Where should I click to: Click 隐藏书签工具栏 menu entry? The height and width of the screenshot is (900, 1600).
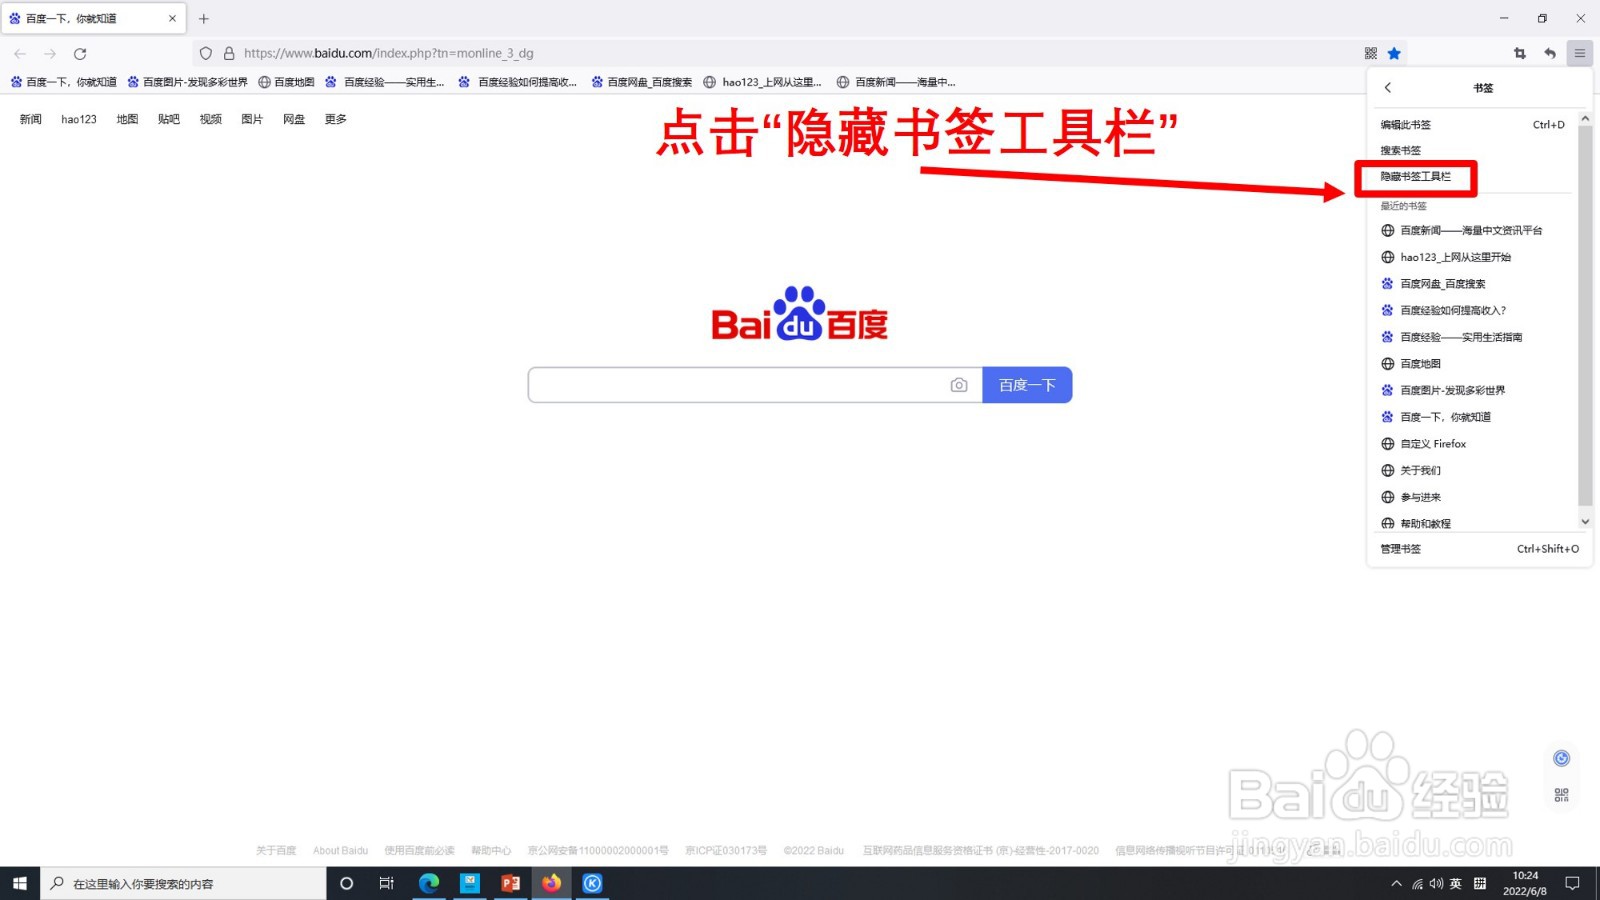(x=1415, y=177)
